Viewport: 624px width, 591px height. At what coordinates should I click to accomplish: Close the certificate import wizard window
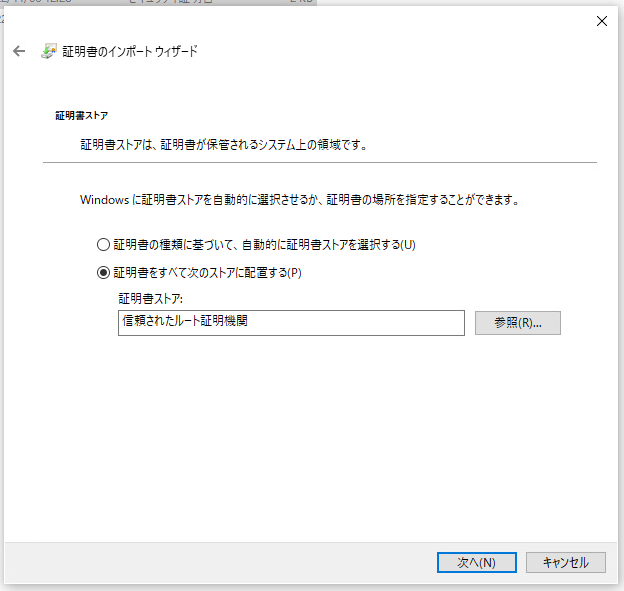[602, 21]
